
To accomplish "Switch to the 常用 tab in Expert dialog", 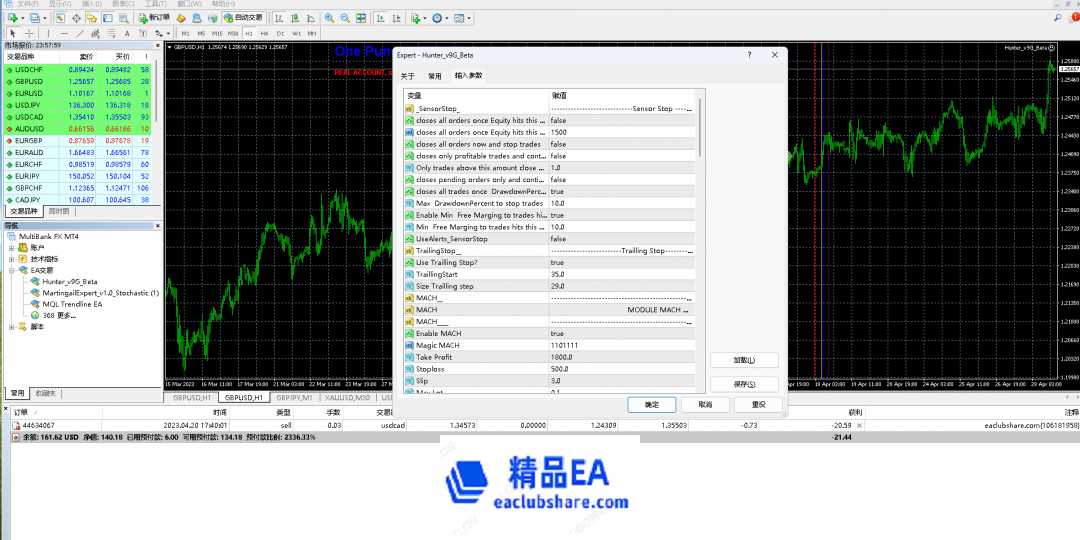I will [x=434, y=76].
